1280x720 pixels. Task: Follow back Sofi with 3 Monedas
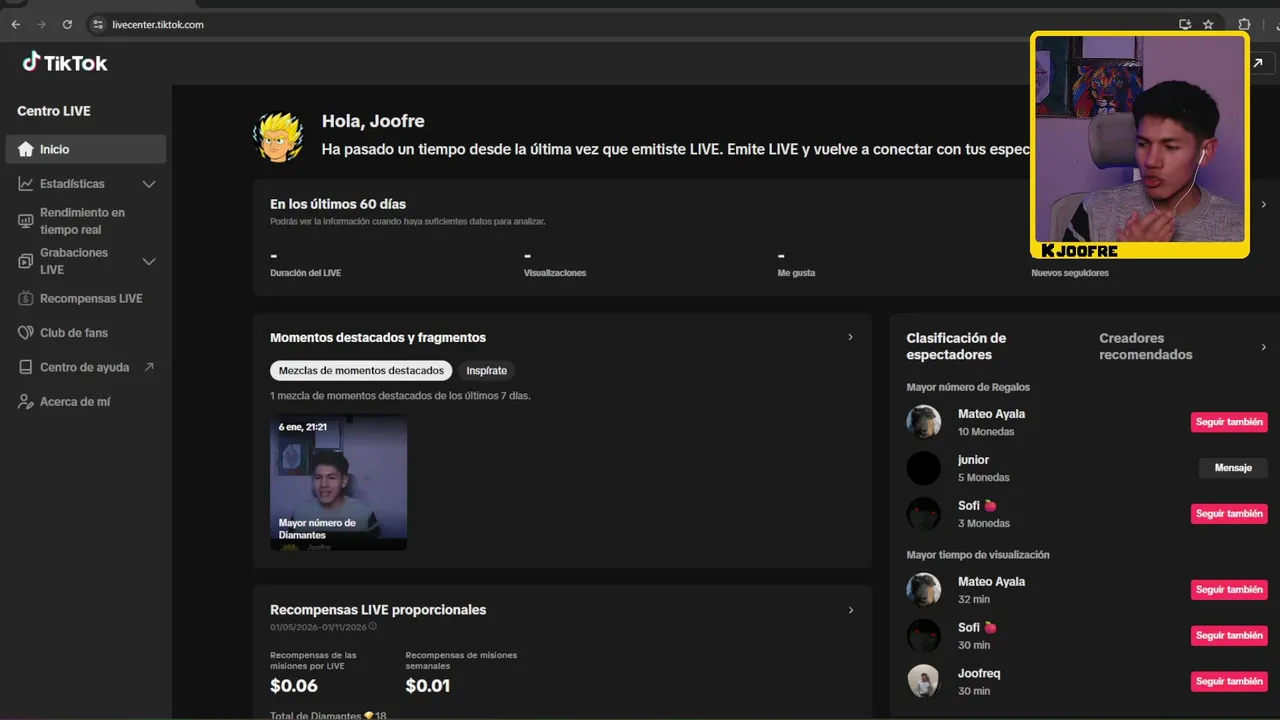click(x=1229, y=514)
